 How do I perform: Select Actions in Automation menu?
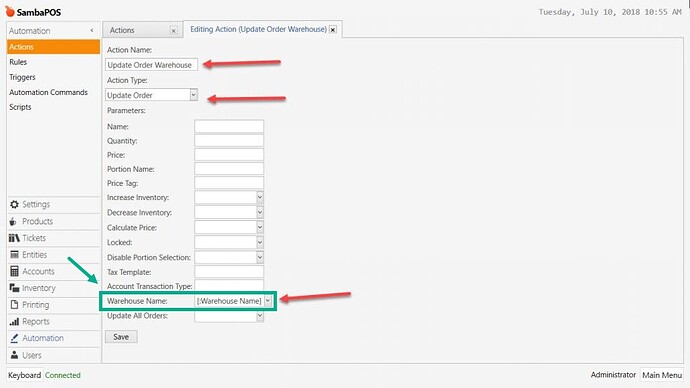click(x=53, y=47)
